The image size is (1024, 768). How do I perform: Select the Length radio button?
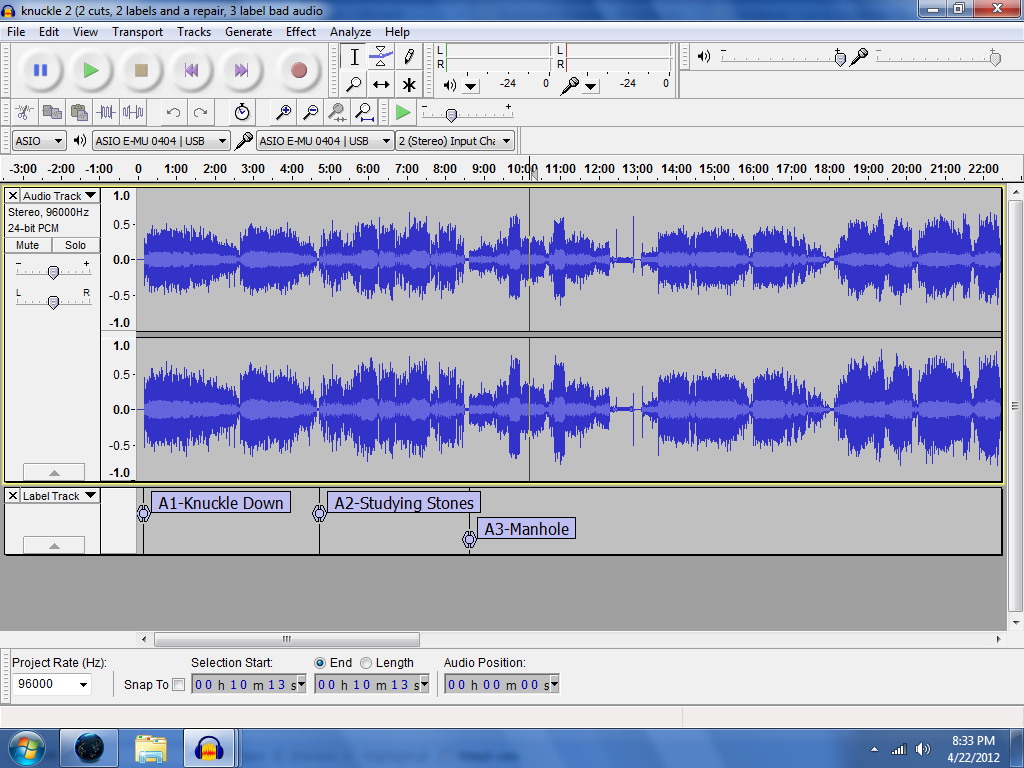(366, 663)
